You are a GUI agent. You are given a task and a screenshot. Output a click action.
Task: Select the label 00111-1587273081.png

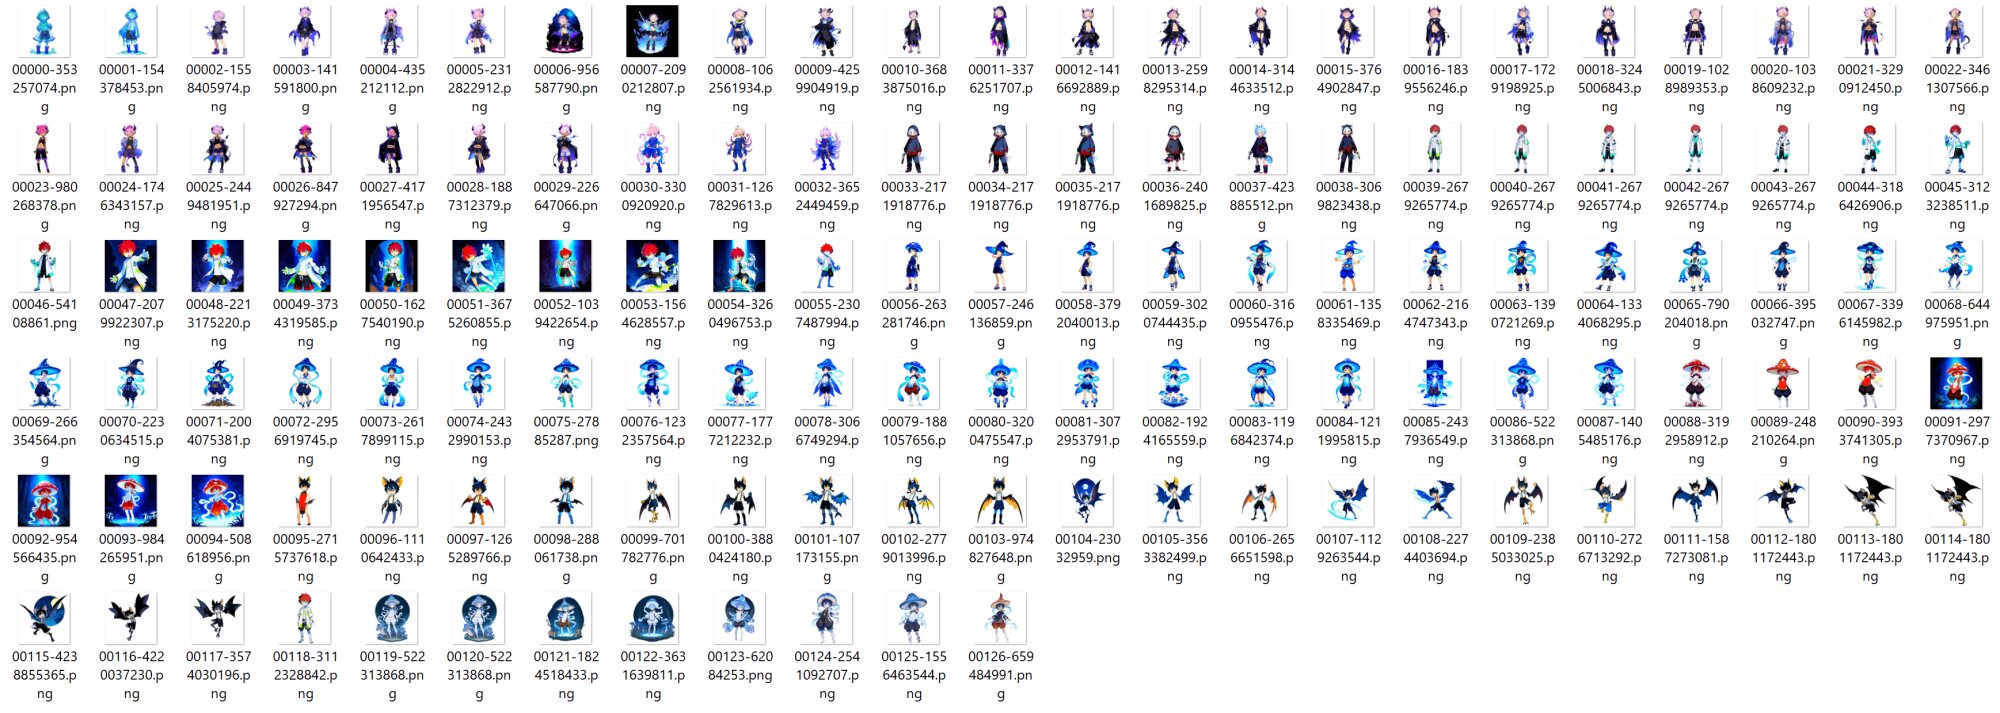[1696, 557]
